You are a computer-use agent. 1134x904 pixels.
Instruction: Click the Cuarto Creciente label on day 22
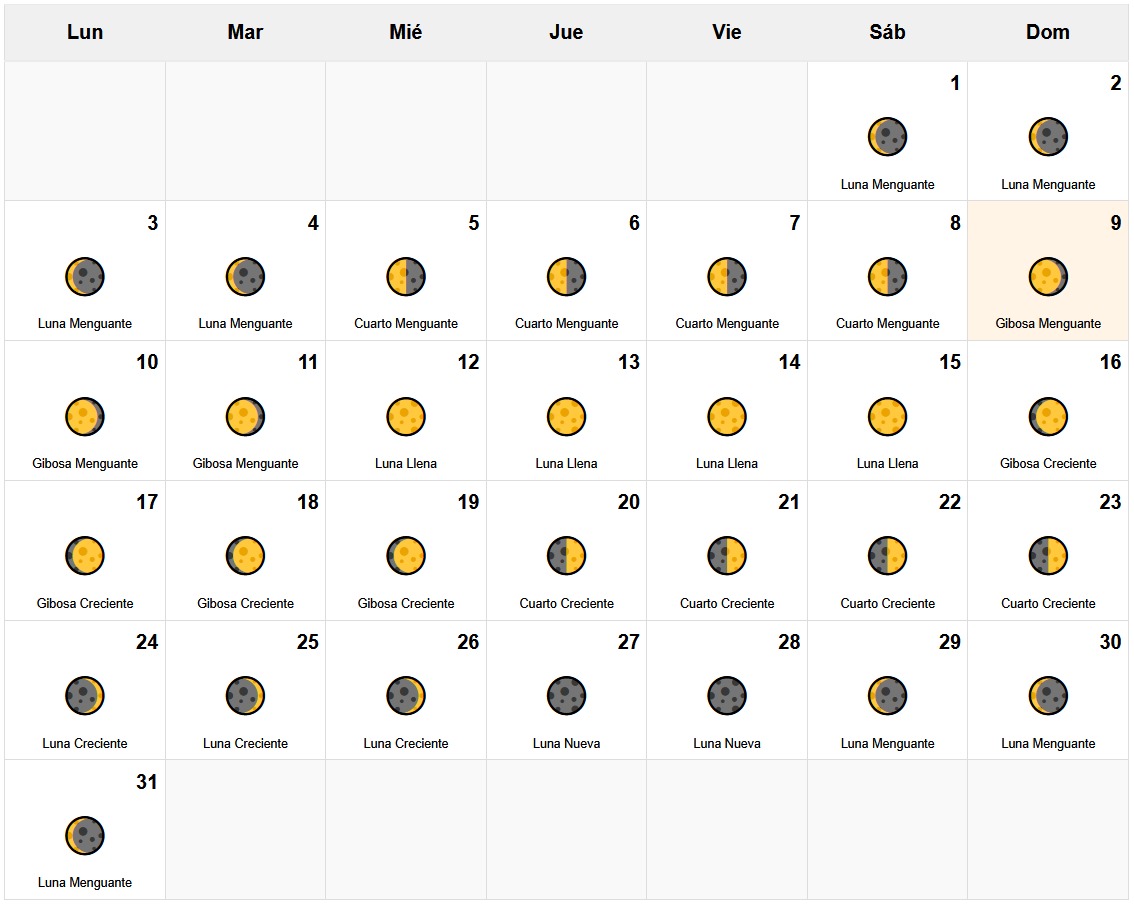coord(887,604)
